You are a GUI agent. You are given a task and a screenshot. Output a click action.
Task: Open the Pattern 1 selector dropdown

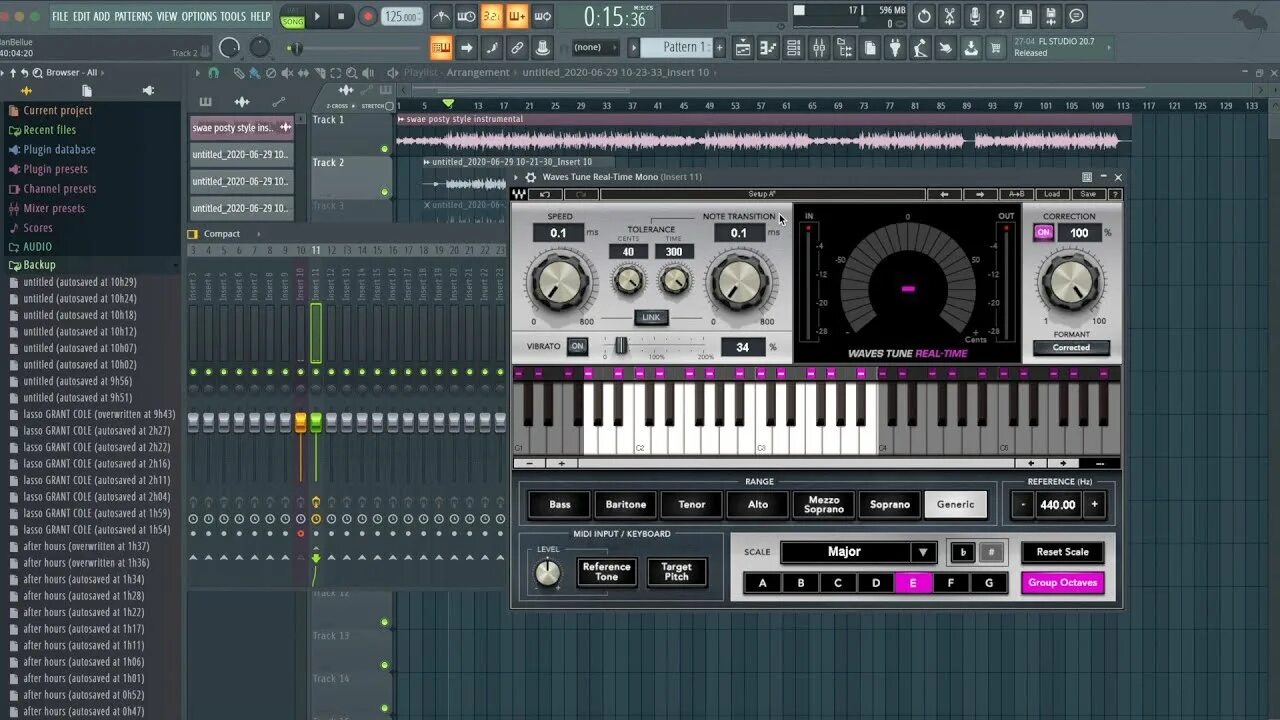click(675, 47)
